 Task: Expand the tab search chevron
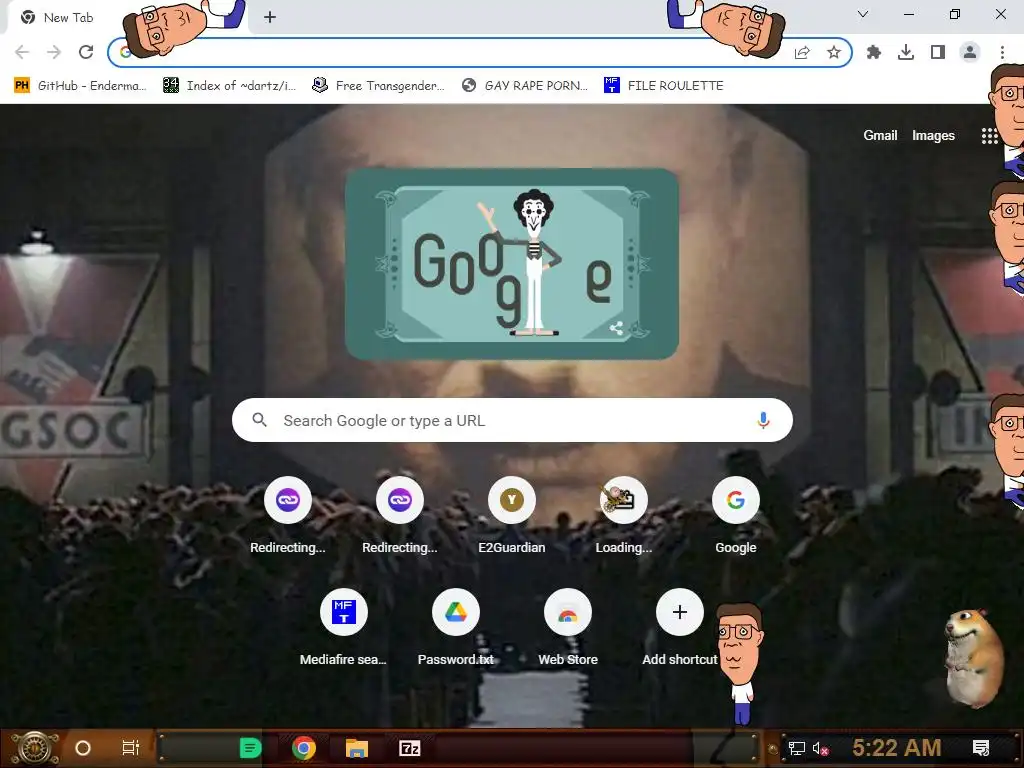click(x=863, y=14)
